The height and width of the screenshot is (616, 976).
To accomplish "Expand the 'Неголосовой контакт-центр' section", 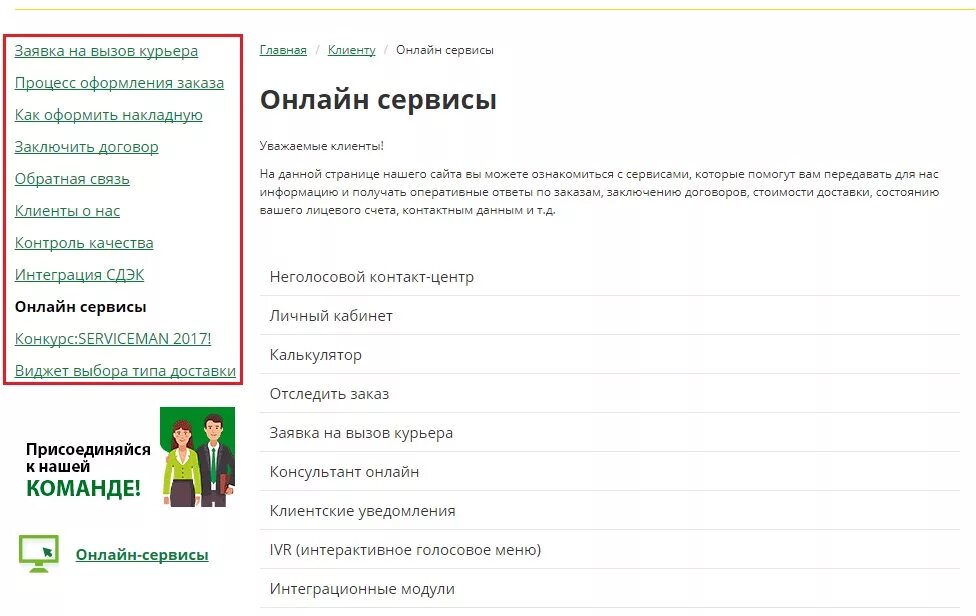I will [x=370, y=277].
